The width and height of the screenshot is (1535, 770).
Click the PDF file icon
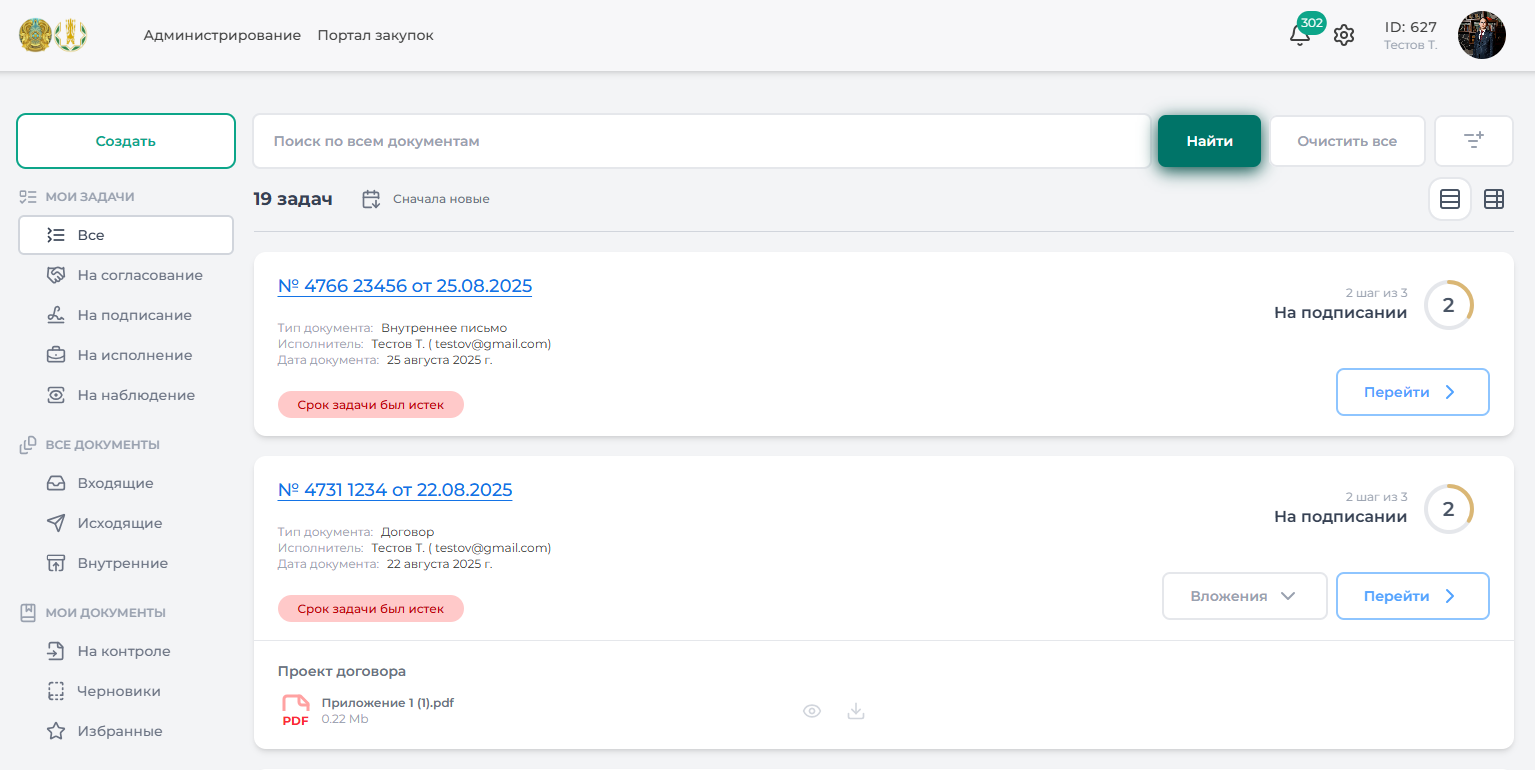(x=295, y=710)
